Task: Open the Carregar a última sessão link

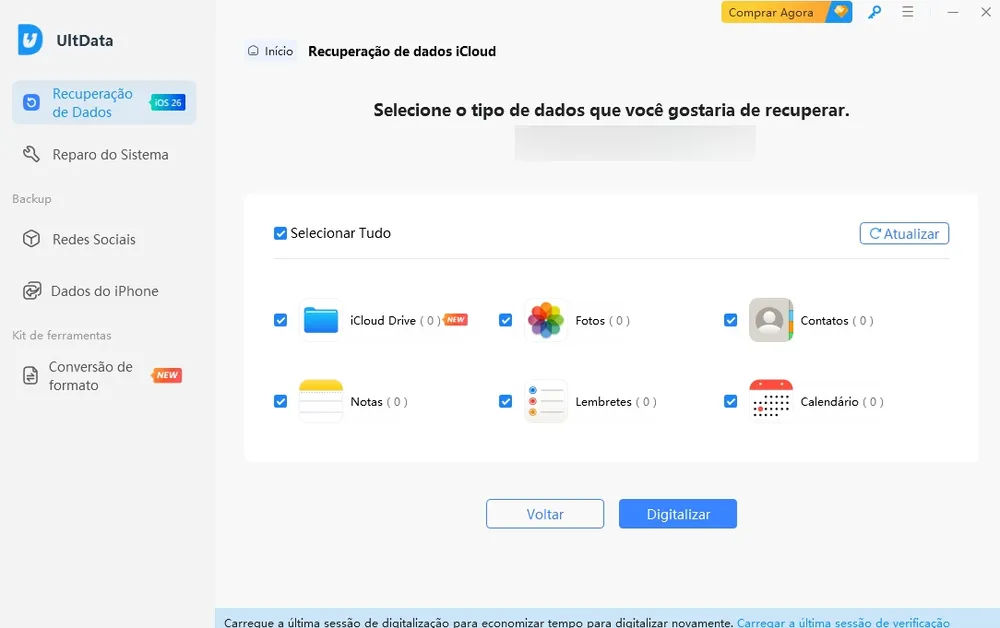Action: point(843,621)
